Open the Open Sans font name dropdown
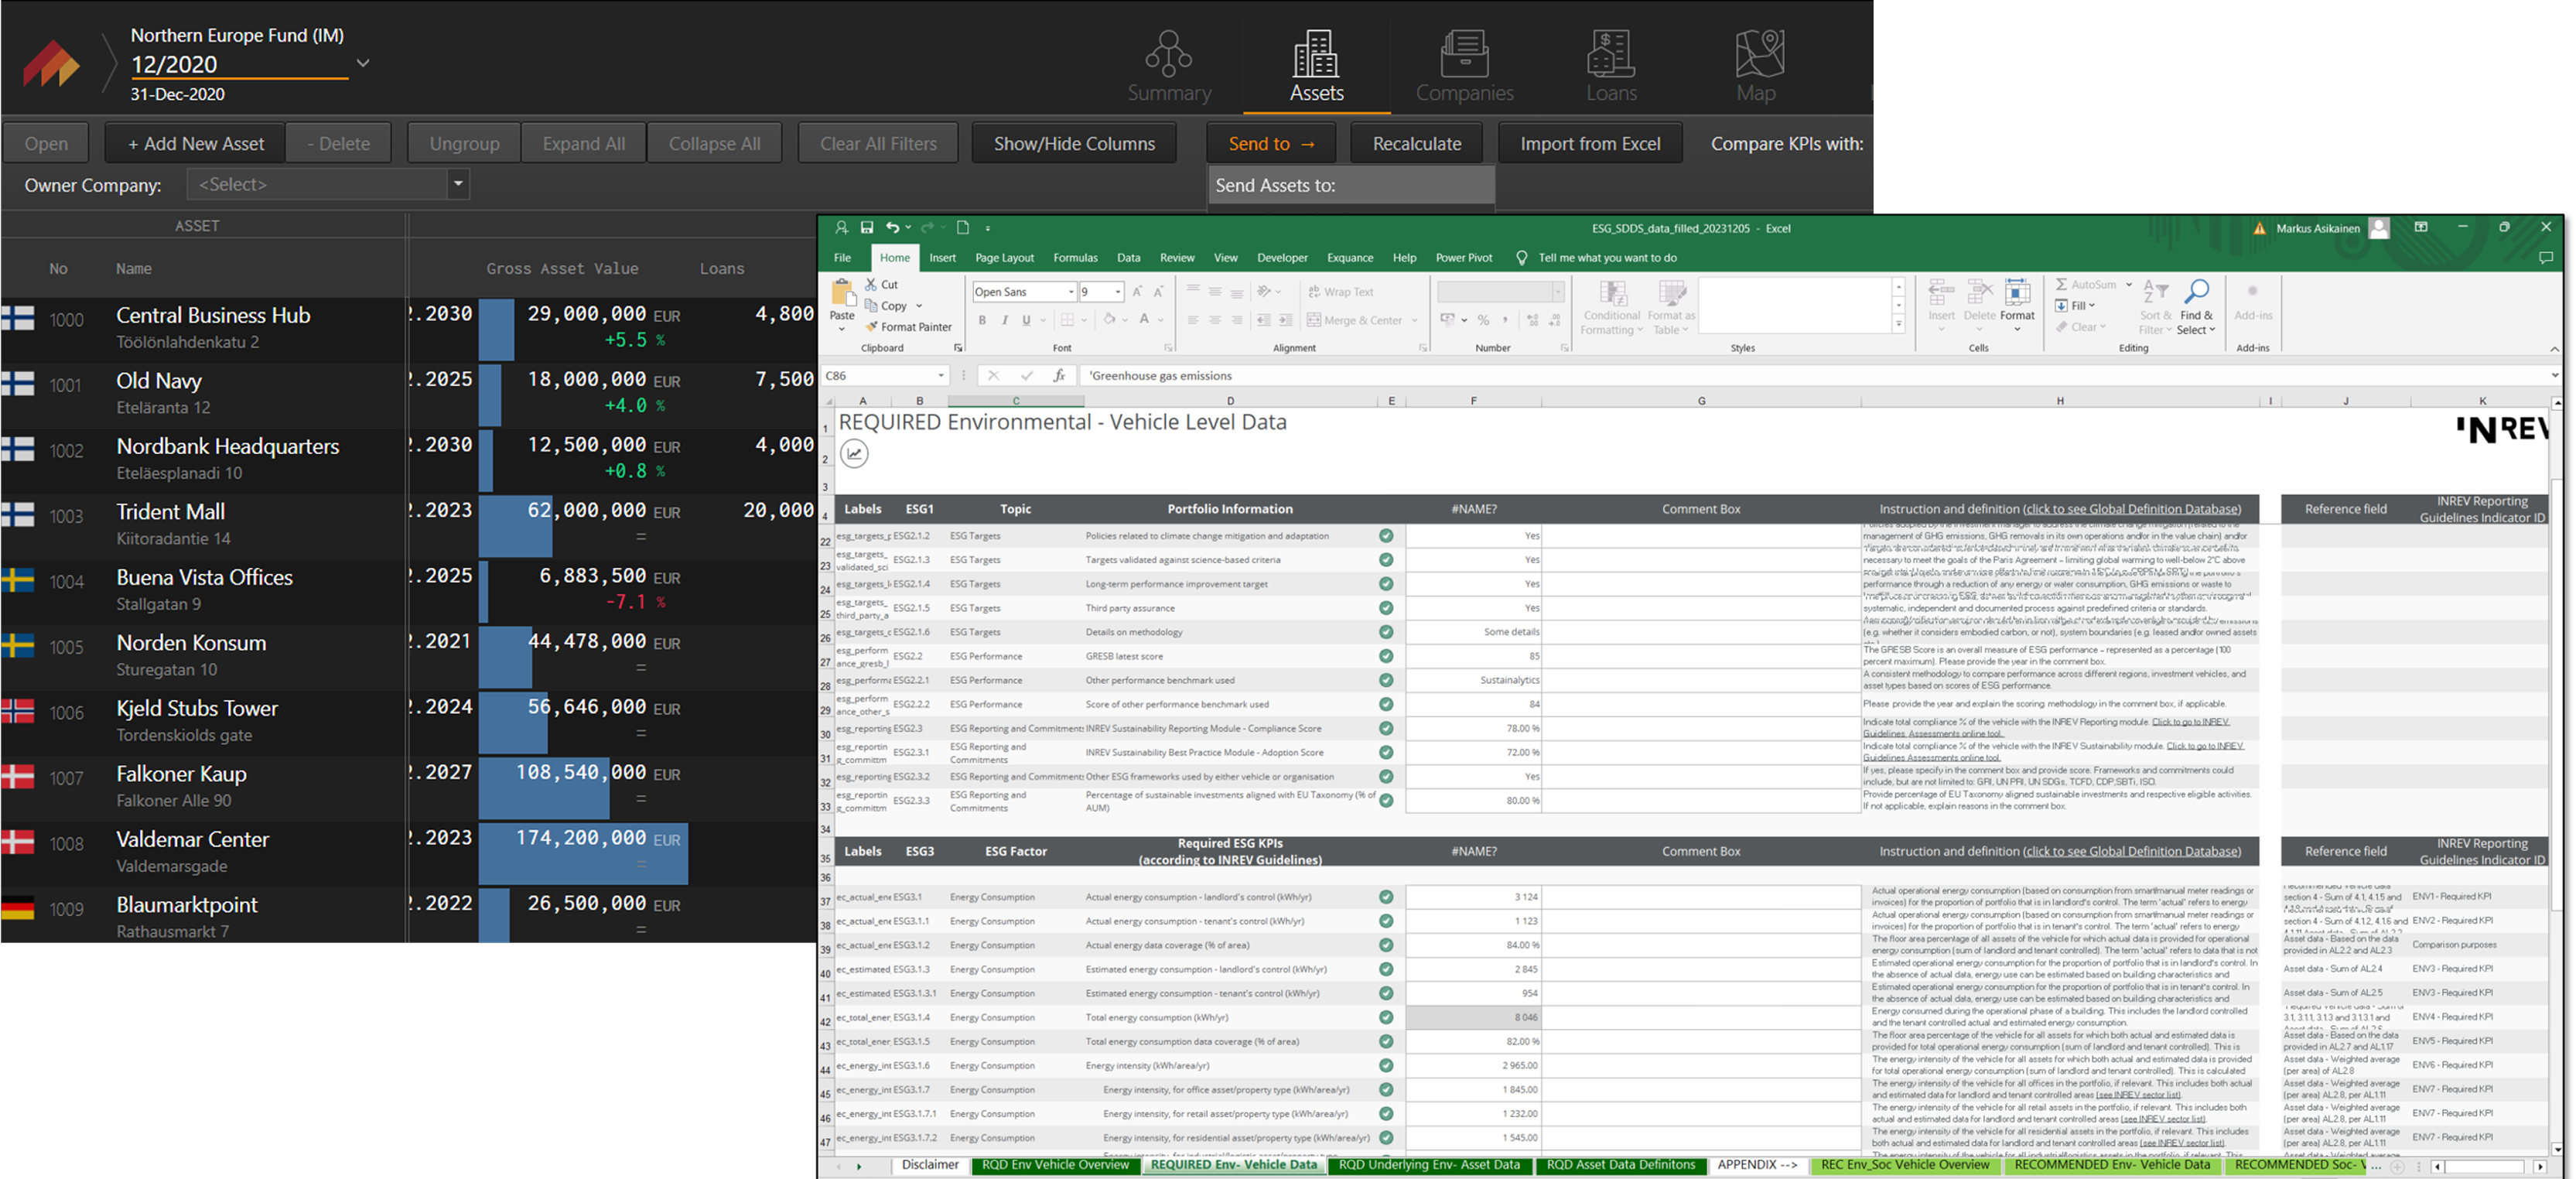Screen dimensions: 2576x1179 click(x=1071, y=292)
